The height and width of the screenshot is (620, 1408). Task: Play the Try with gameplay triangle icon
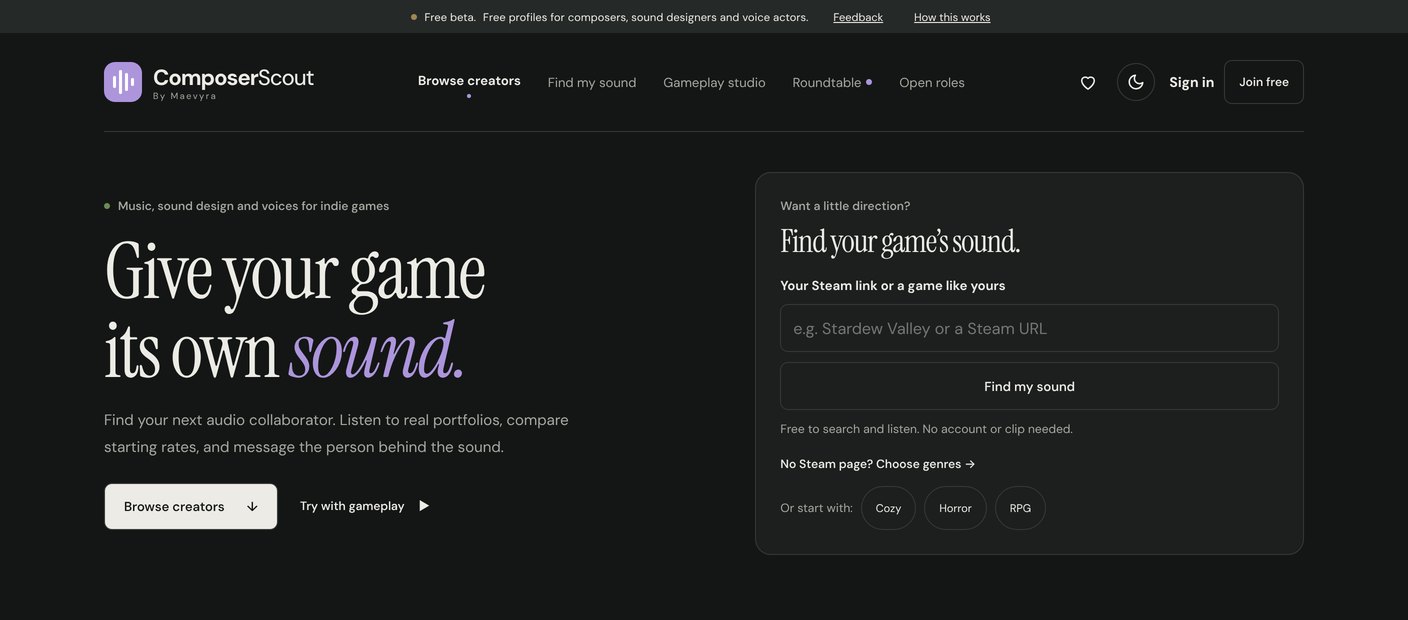[424, 506]
